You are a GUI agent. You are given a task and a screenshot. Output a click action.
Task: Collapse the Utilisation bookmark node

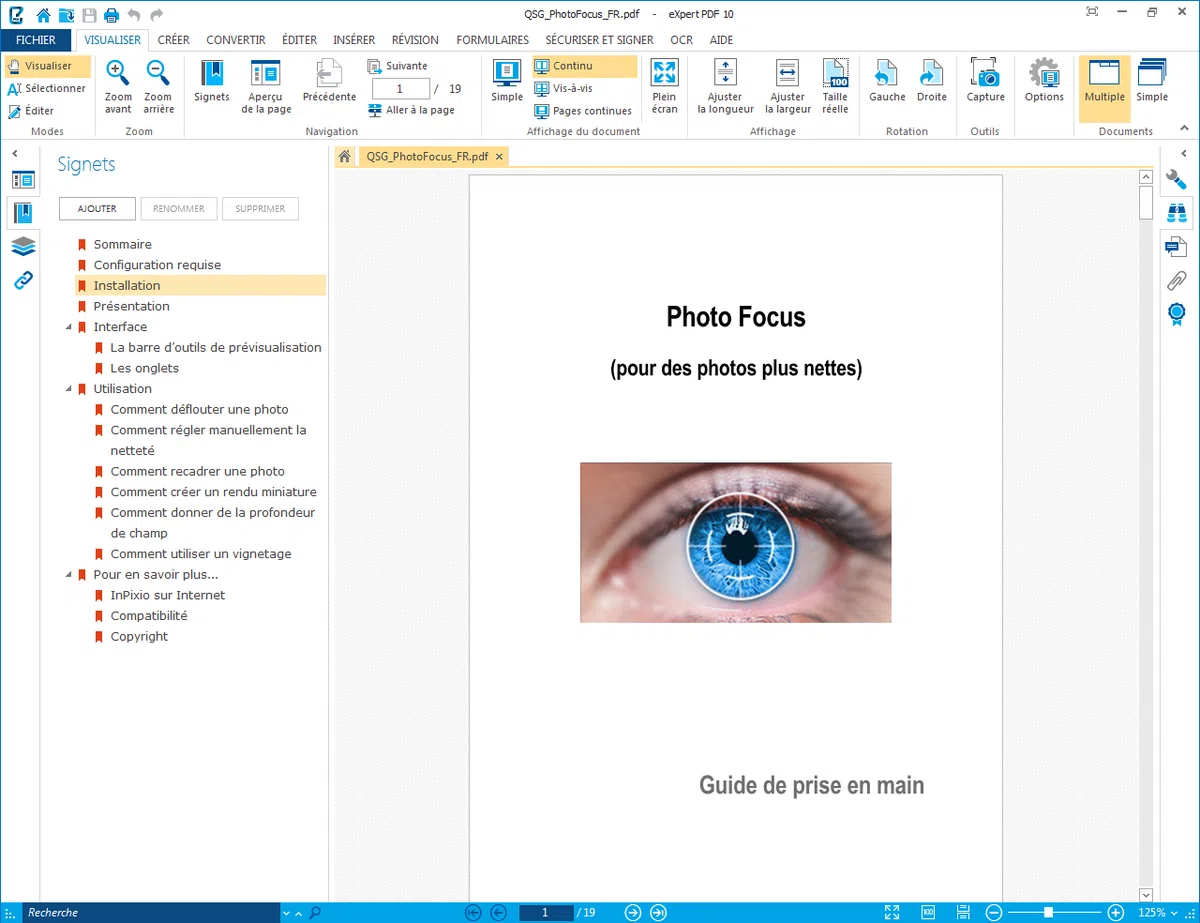coord(68,389)
